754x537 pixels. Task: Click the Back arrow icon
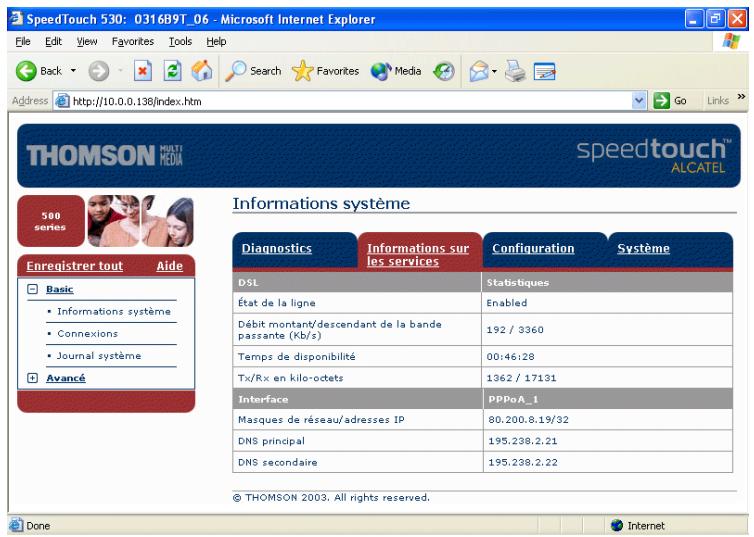[x=26, y=71]
